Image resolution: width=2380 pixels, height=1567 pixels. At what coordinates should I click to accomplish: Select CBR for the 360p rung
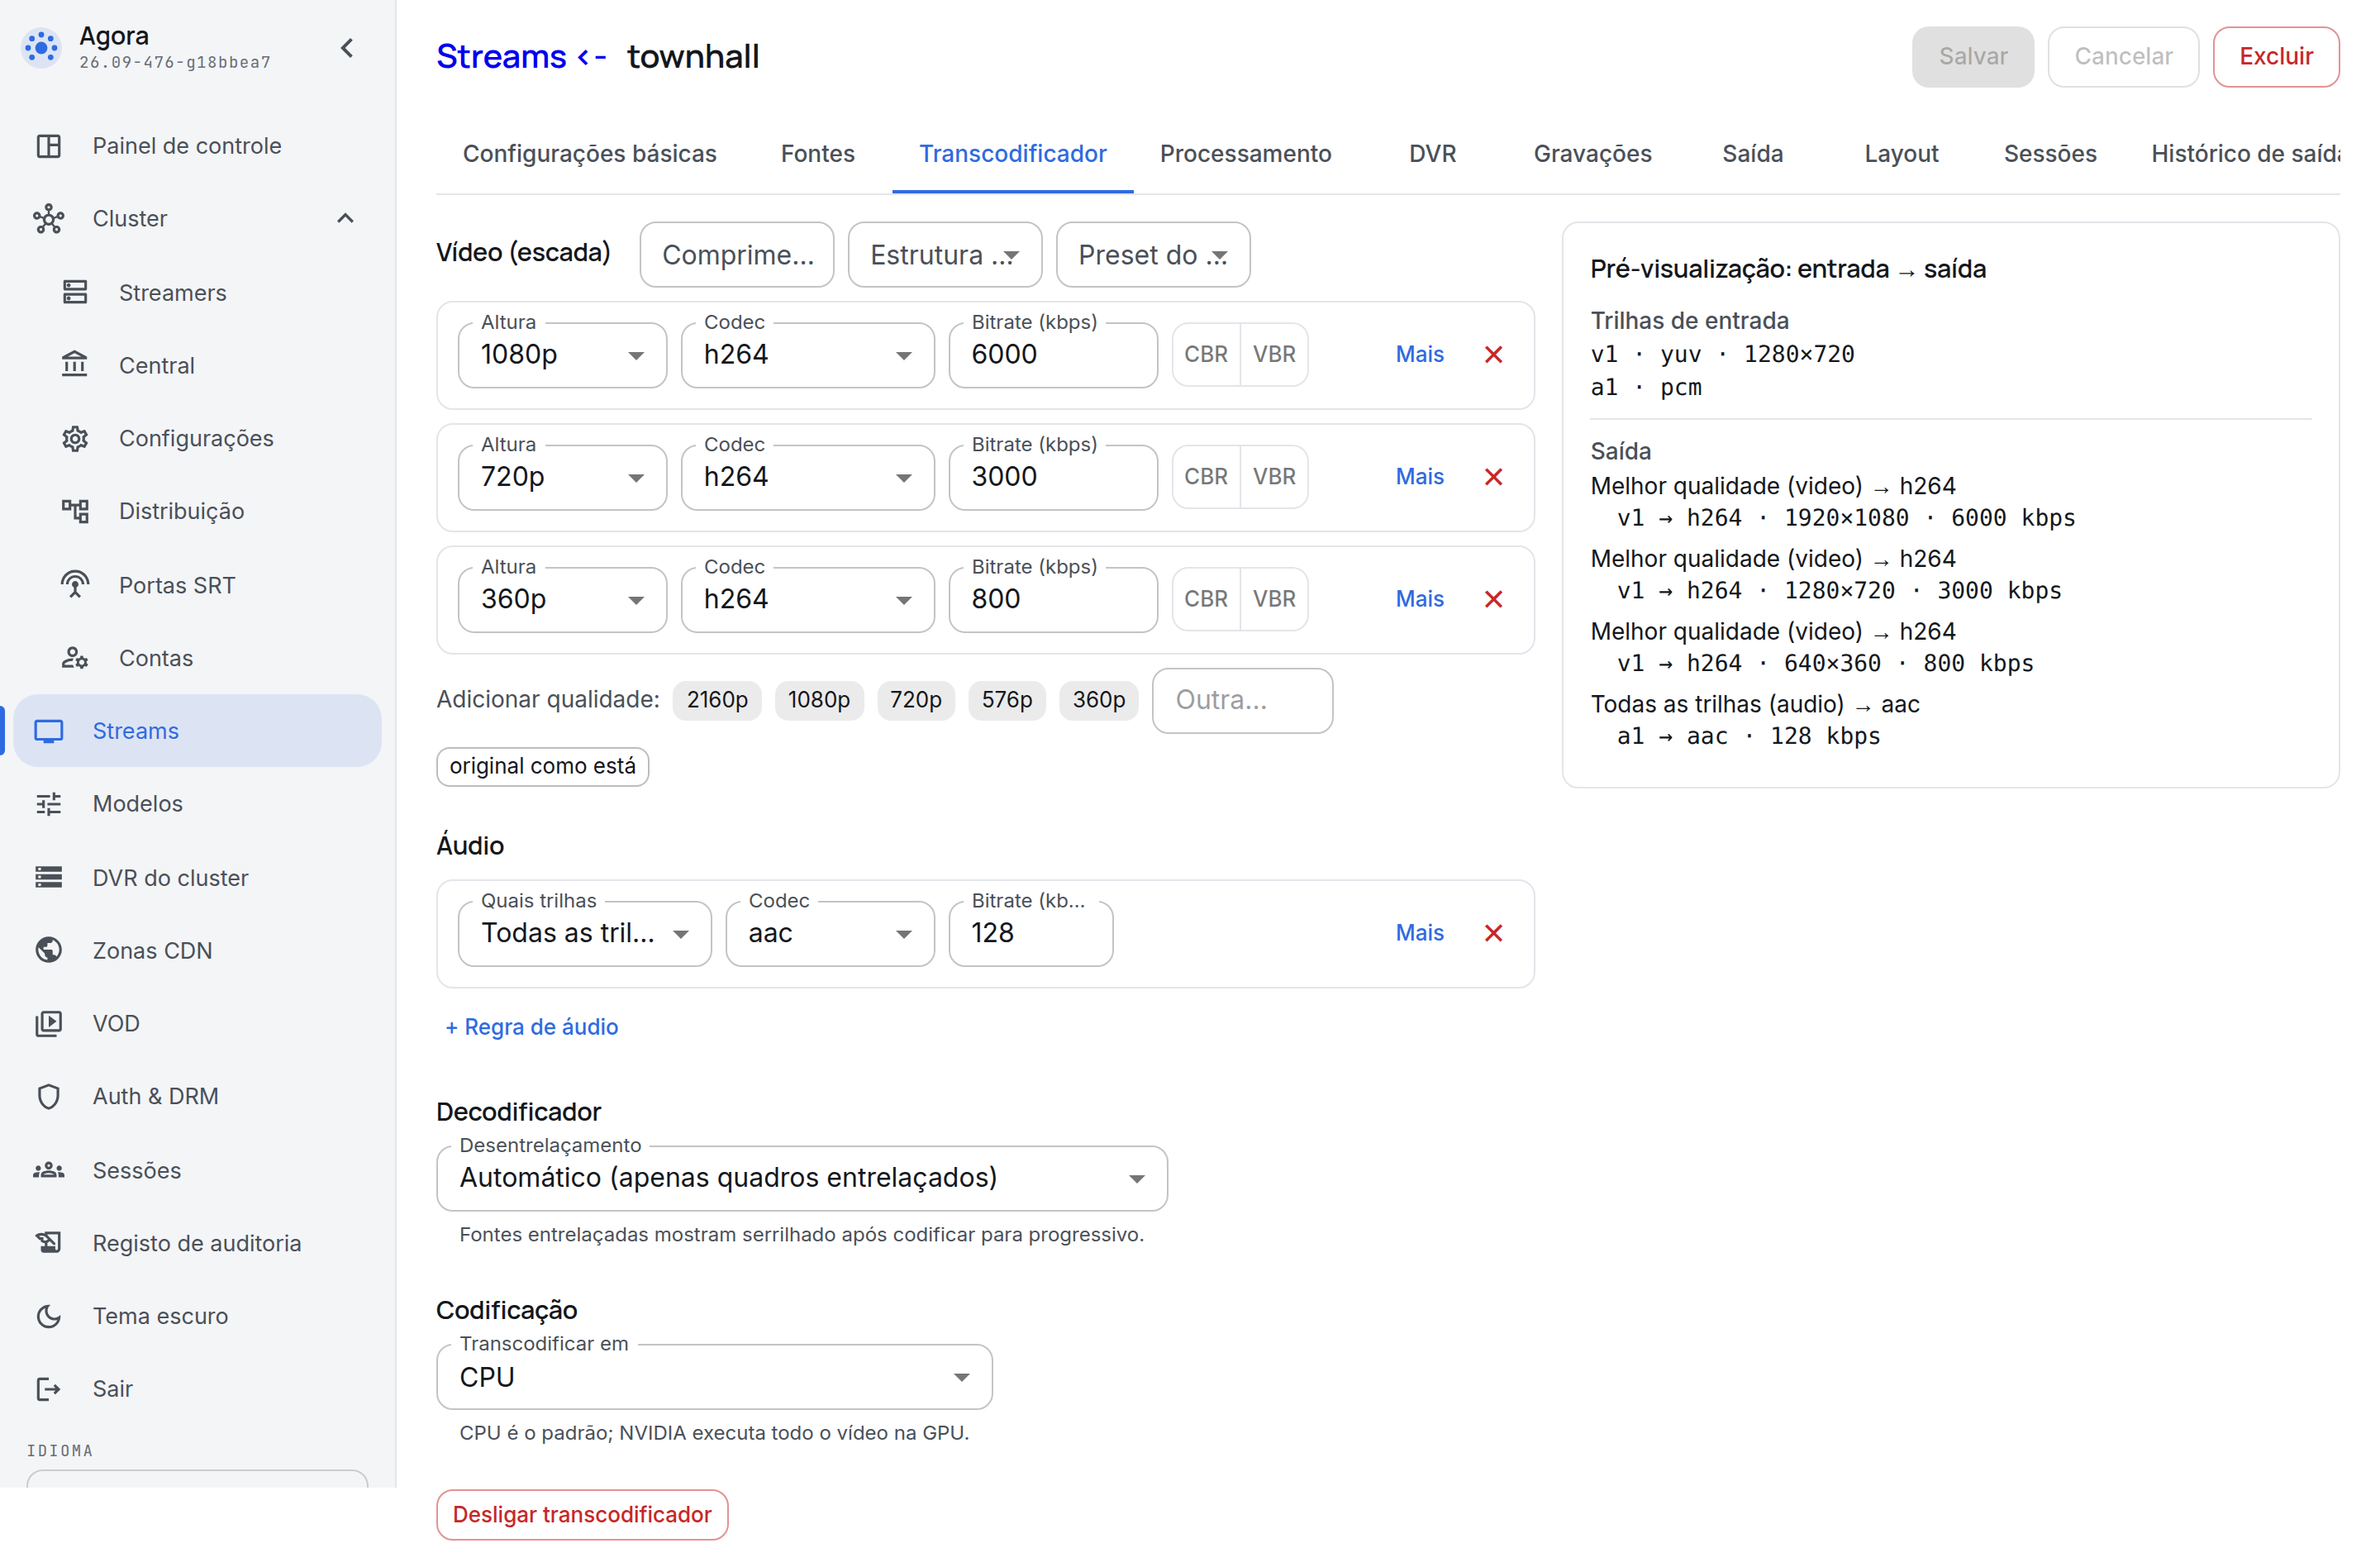1206,599
